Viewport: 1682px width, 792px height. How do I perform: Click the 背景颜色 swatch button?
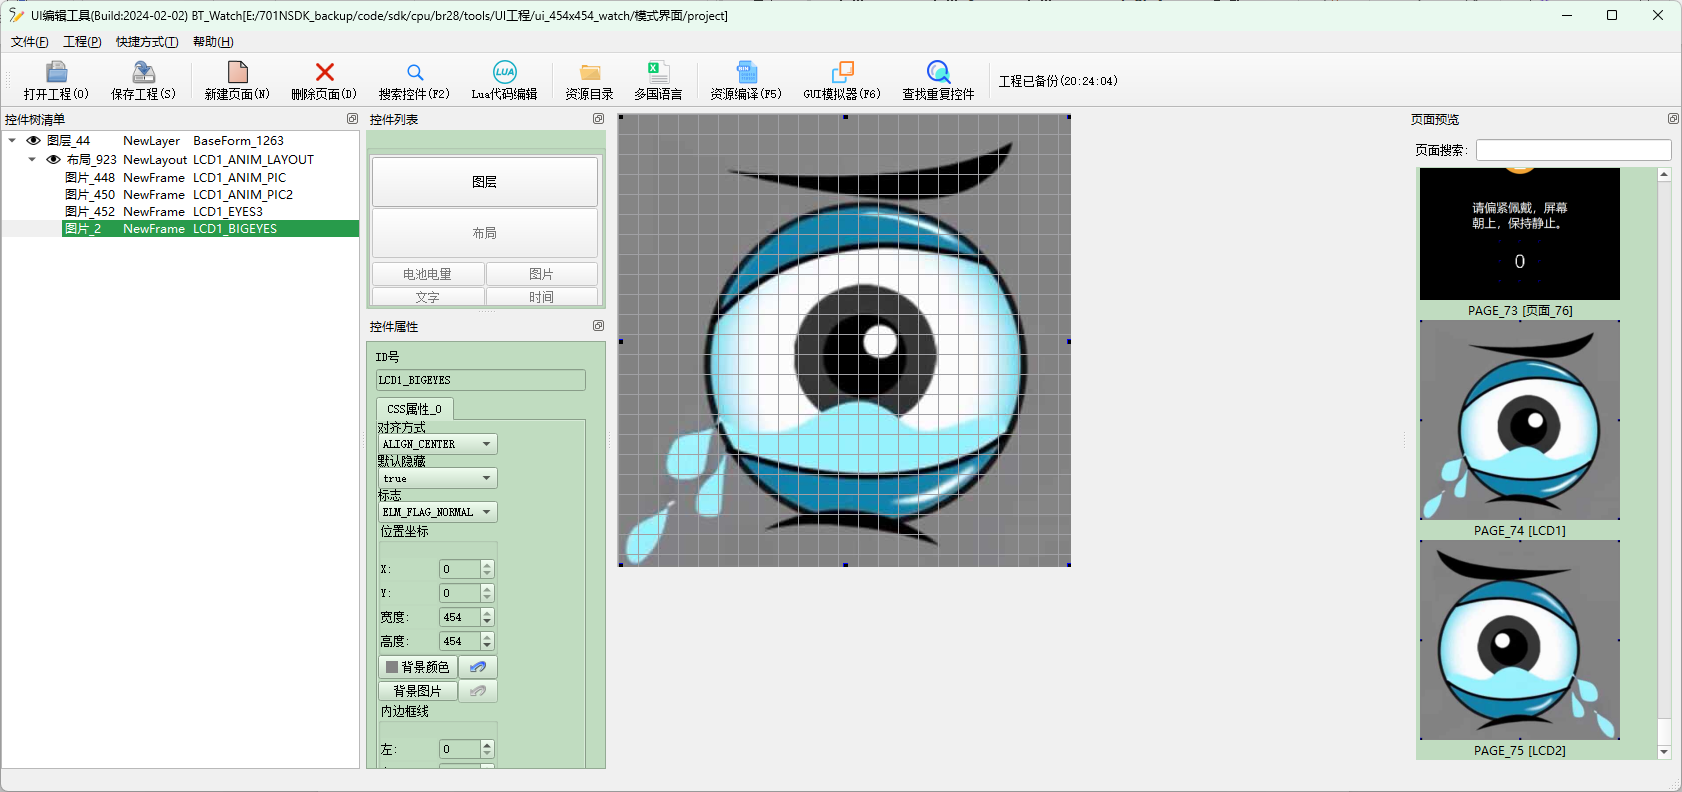pos(418,667)
